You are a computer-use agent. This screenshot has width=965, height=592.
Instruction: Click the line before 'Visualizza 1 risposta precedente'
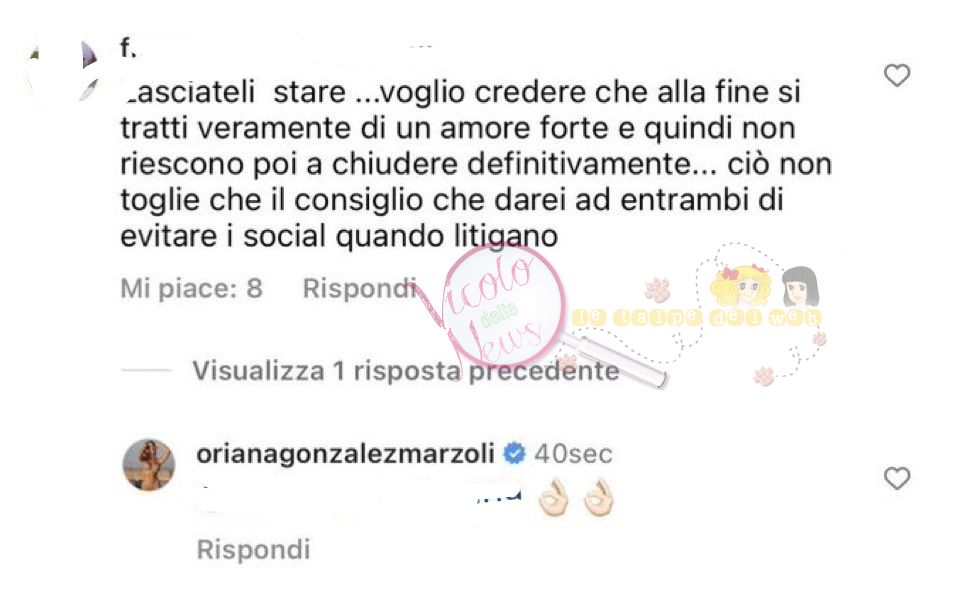point(146,370)
